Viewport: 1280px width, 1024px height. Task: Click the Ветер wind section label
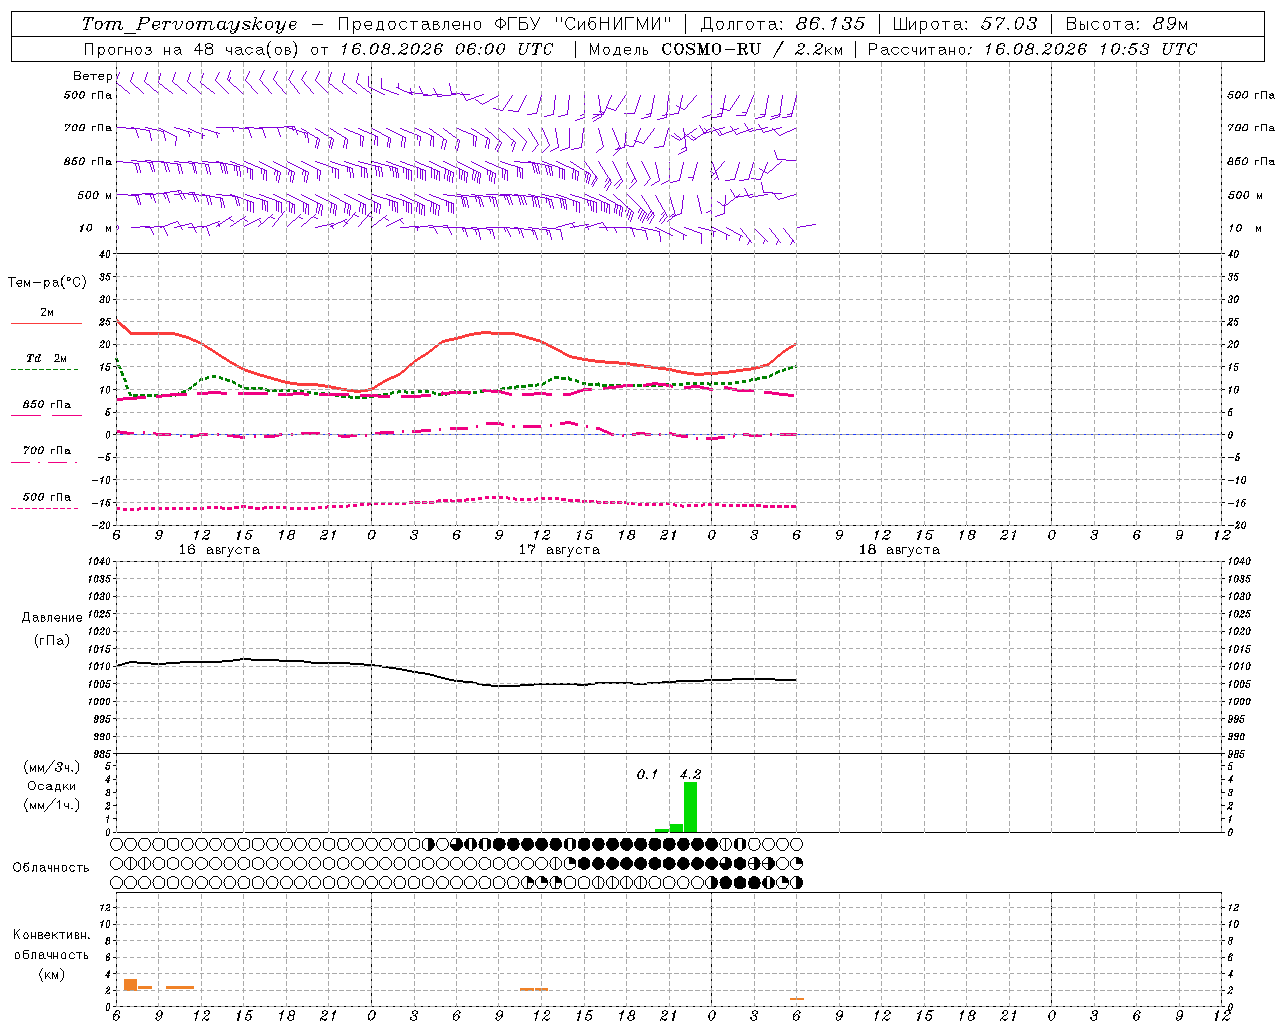point(92,76)
